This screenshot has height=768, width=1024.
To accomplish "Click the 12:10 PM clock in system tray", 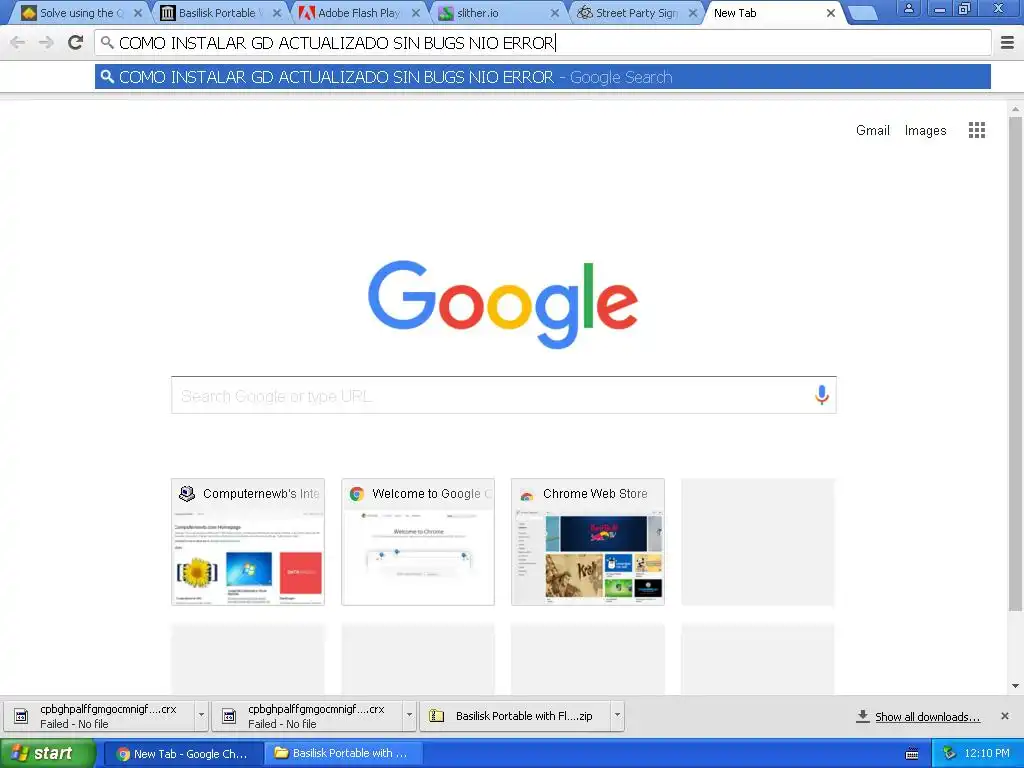I will (x=987, y=754).
